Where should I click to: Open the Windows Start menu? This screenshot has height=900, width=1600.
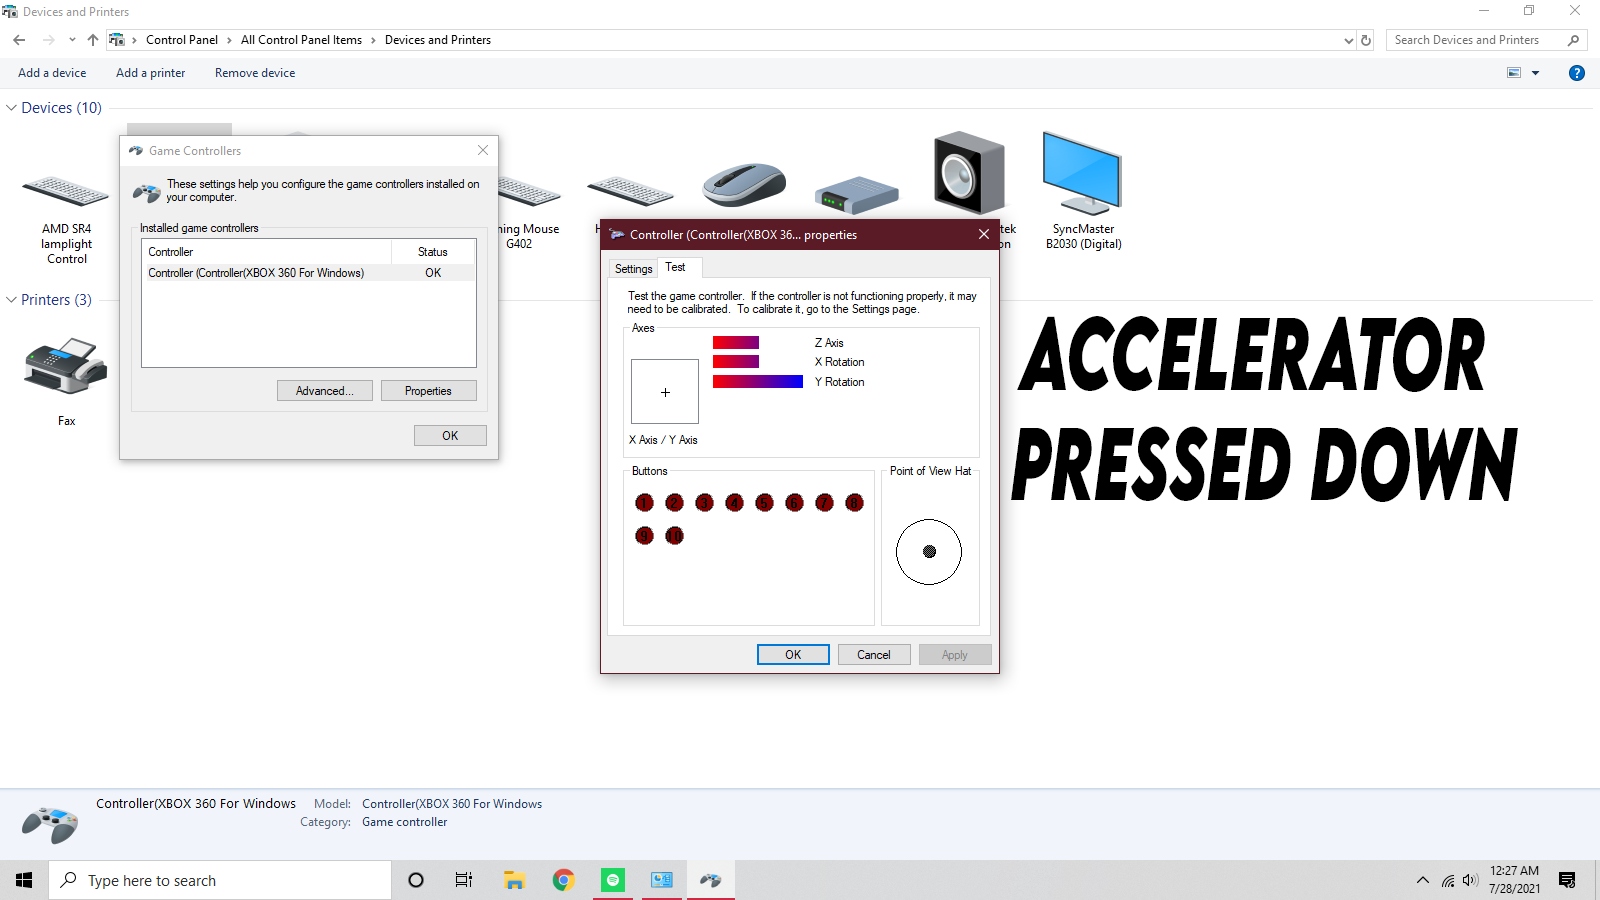tap(24, 880)
